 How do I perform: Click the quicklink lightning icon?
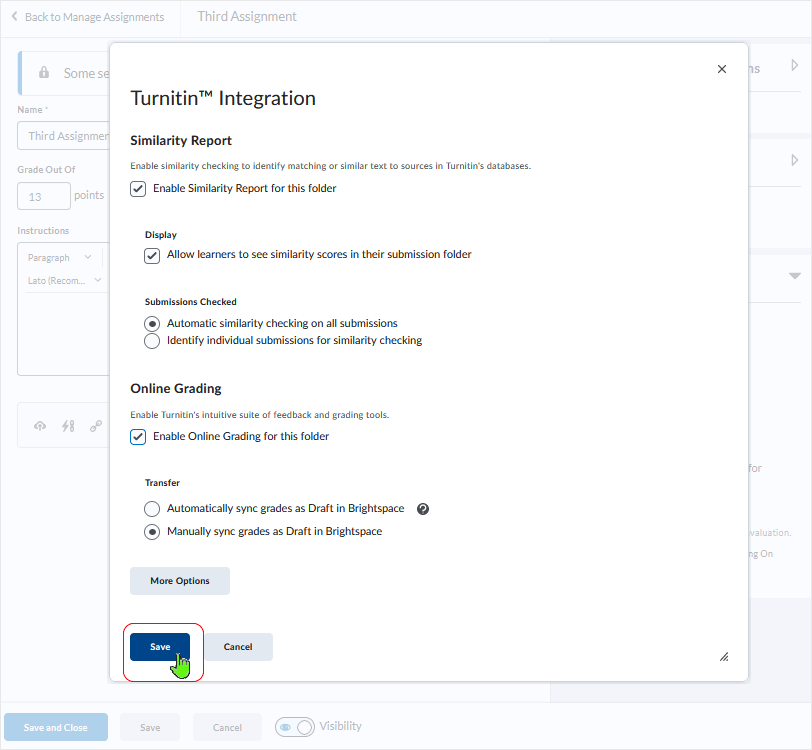[68, 426]
